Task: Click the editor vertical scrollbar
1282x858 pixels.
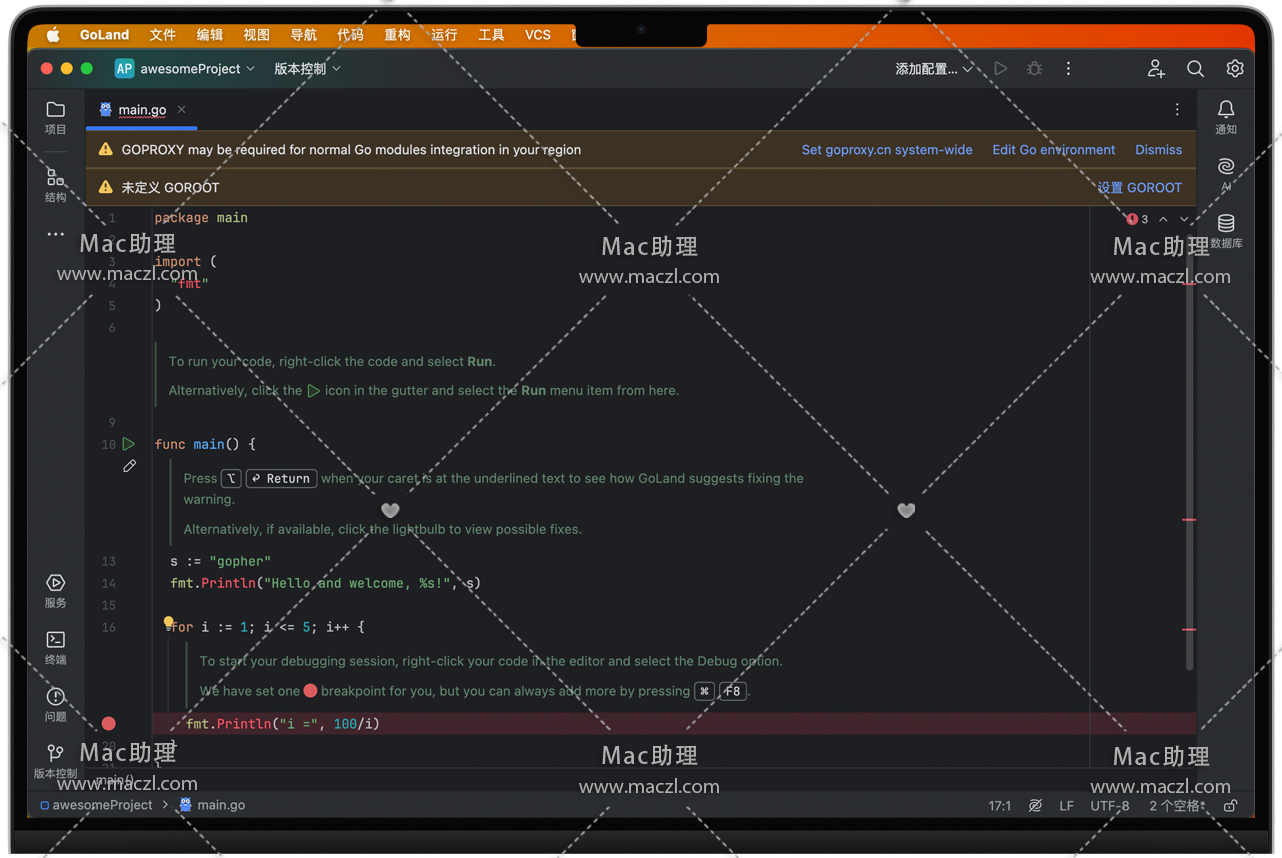Action: (x=1189, y=450)
